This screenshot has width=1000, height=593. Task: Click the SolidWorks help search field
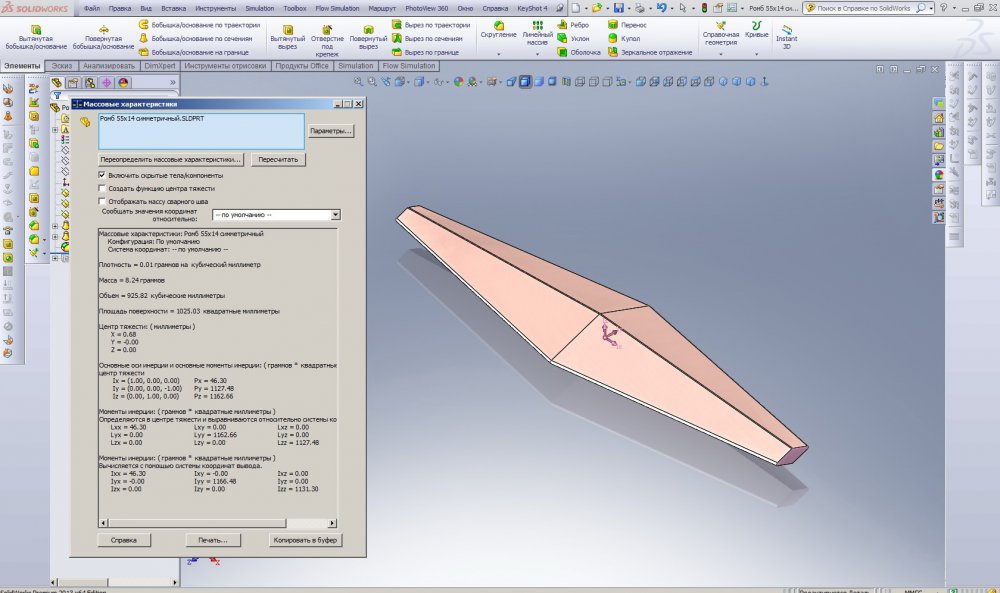(865, 8)
